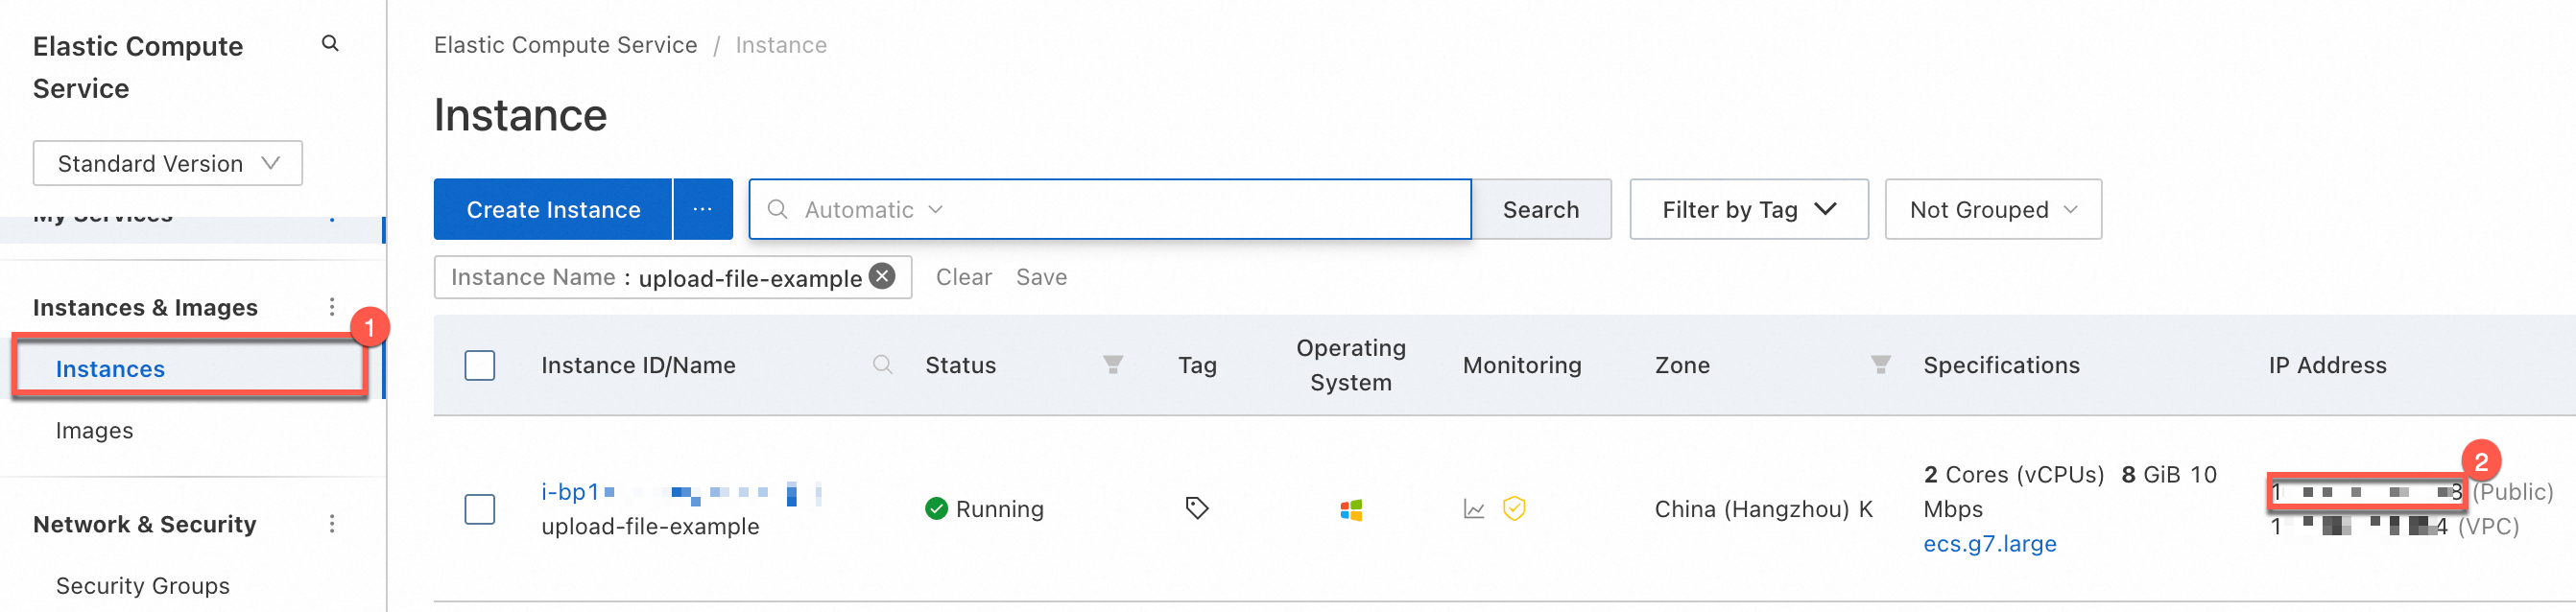
Task: Go to Security Groups in the sidebar
Action: (142, 585)
